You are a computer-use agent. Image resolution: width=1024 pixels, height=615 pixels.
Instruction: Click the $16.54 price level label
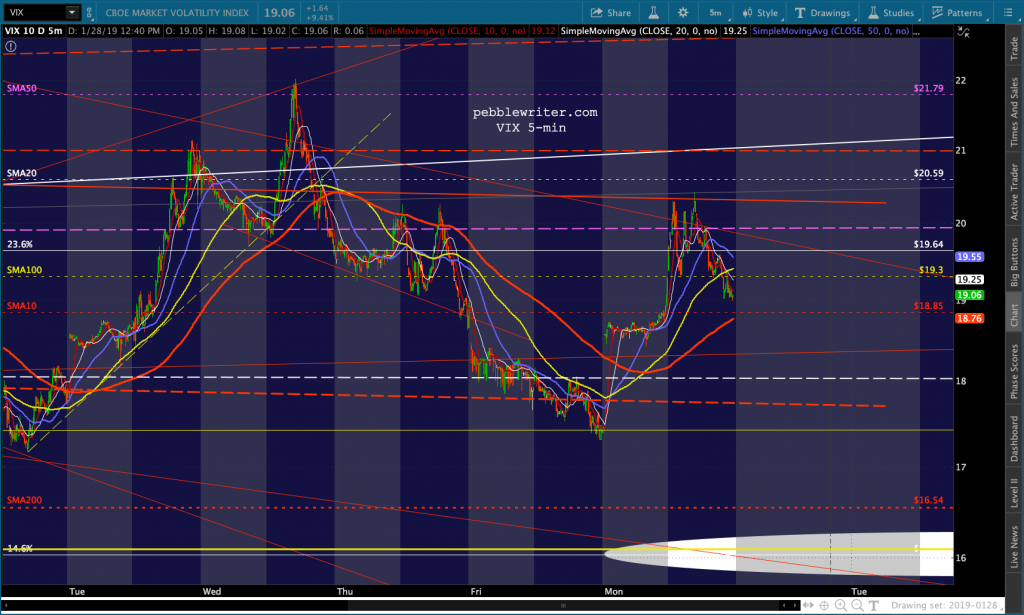928,500
